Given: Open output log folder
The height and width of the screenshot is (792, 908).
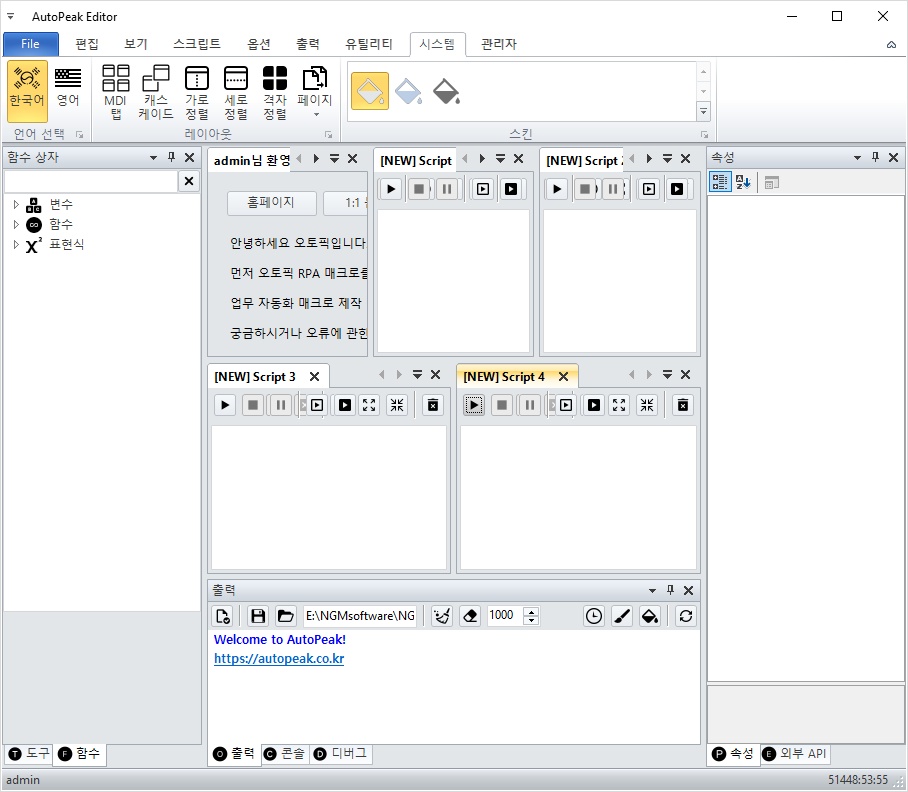Looking at the screenshot, I should pyautogui.click(x=285, y=616).
